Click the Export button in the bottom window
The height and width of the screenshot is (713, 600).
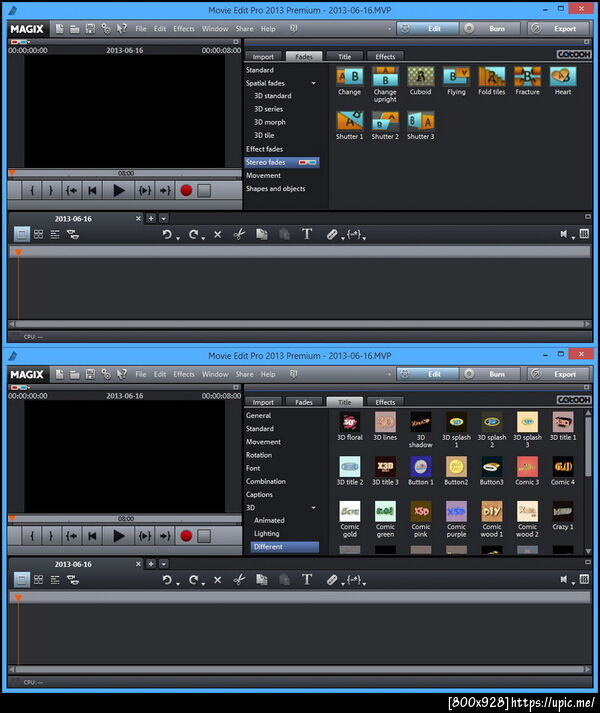(x=559, y=374)
